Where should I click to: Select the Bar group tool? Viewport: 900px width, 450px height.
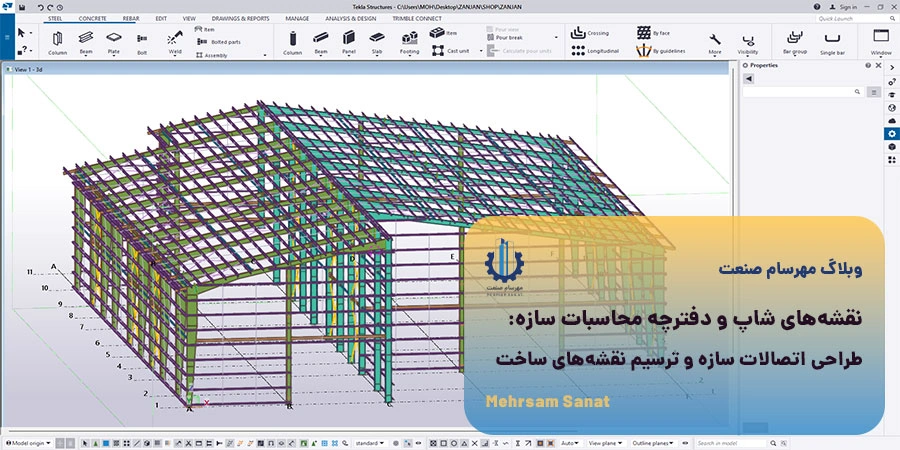pyautogui.click(x=795, y=42)
